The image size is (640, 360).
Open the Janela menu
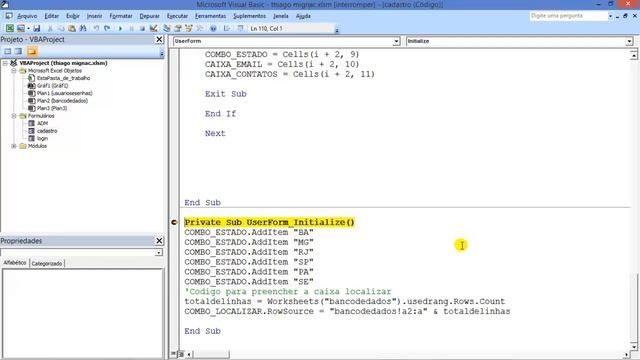(x=280, y=16)
